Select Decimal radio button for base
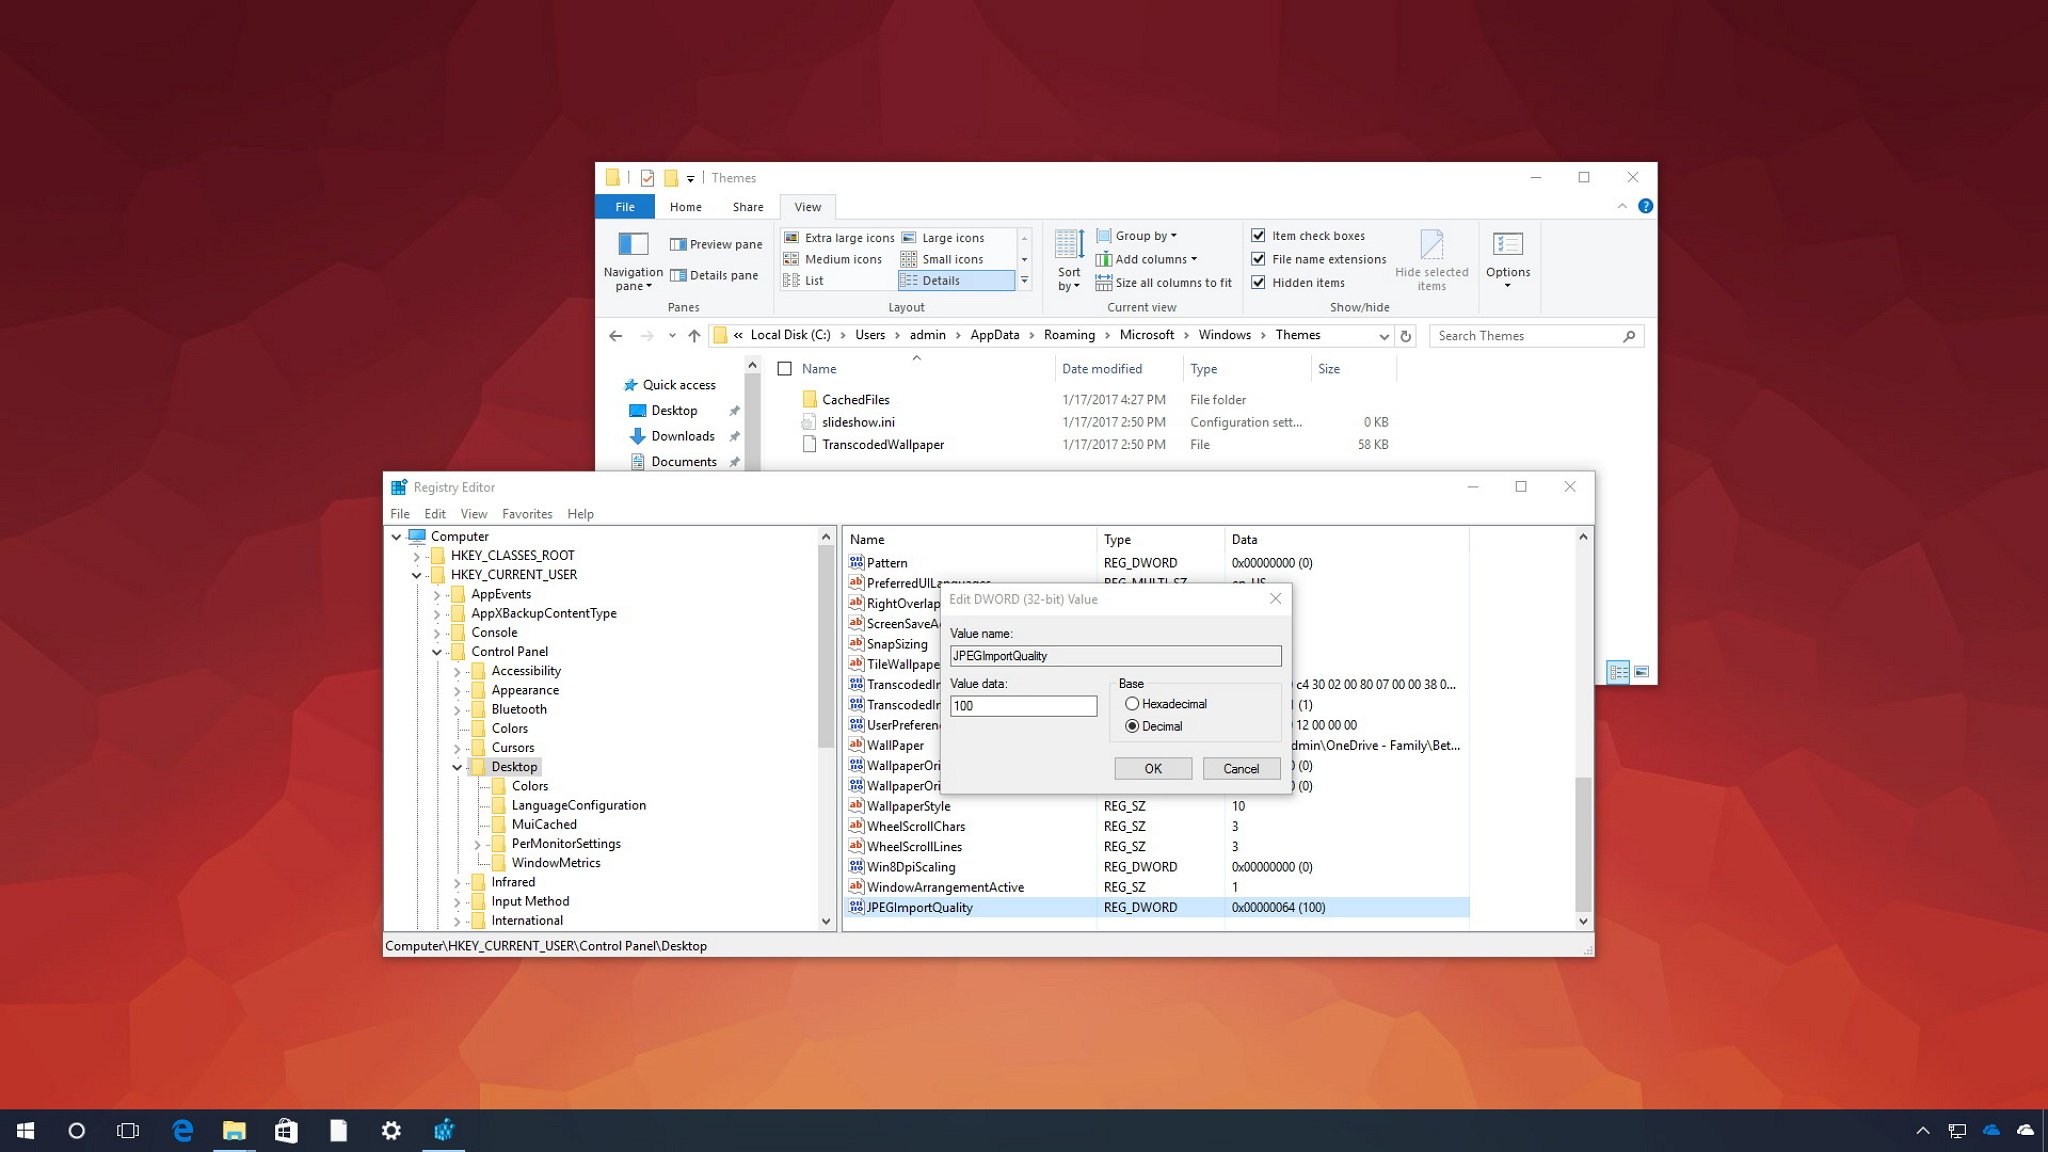This screenshot has width=2048, height=1152. (x=1132, y=726)
